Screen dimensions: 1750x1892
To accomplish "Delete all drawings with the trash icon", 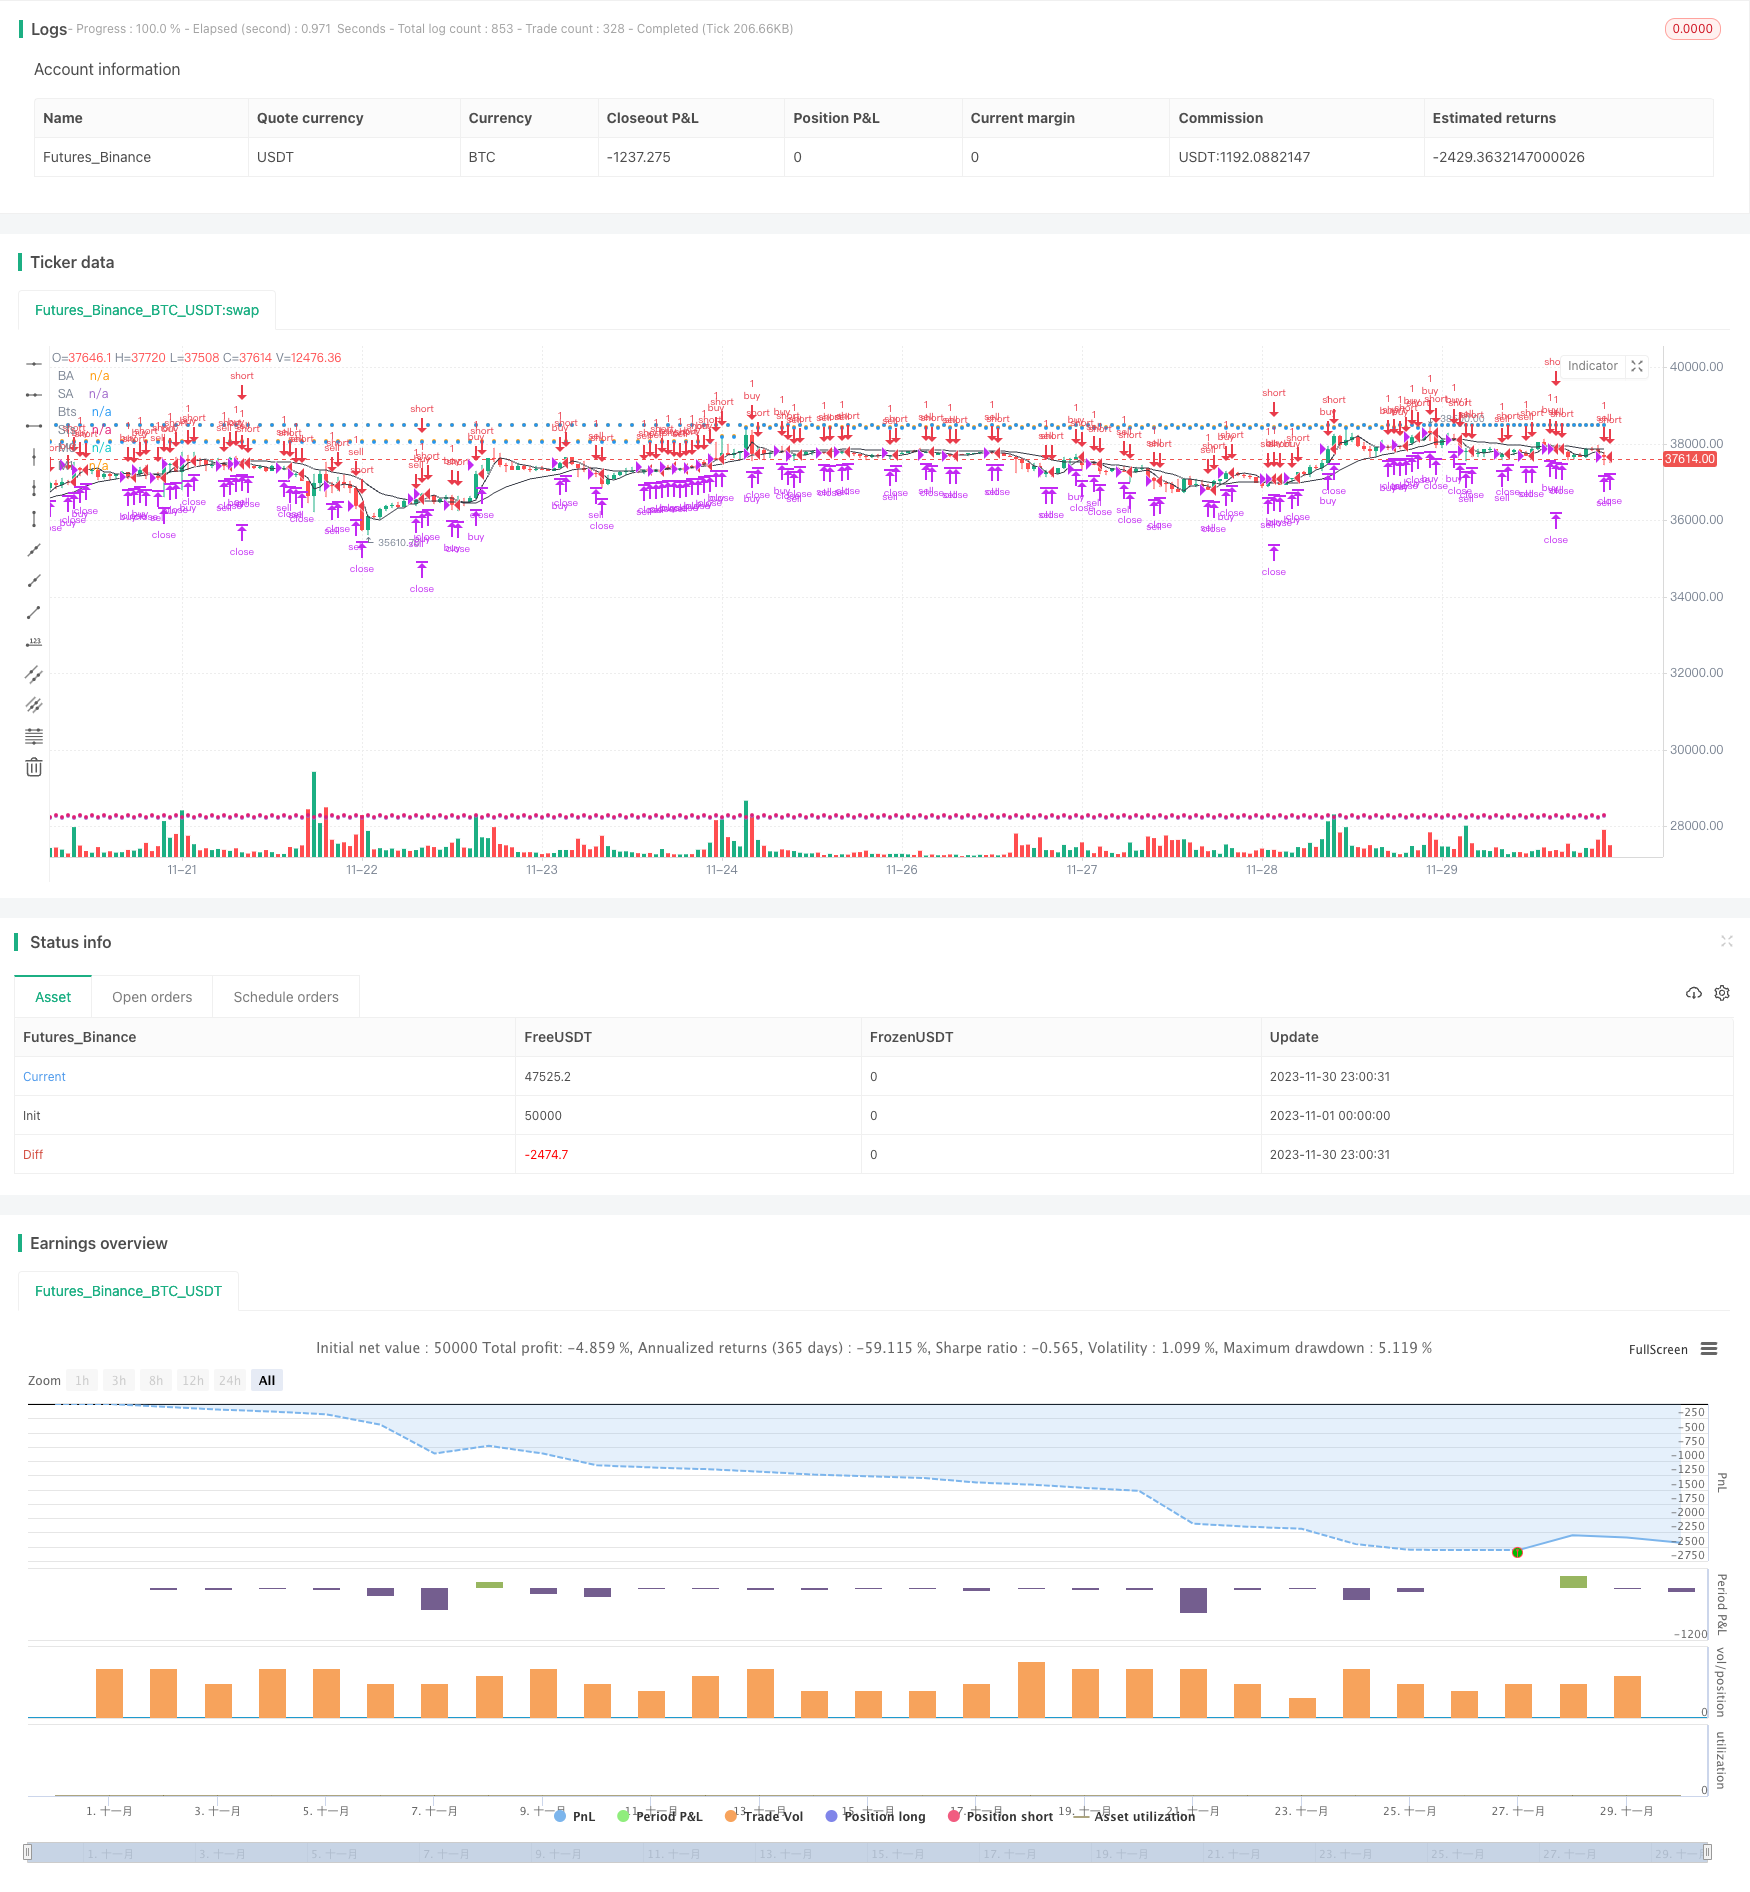I will pyautogui.click(x=34, y=767).
